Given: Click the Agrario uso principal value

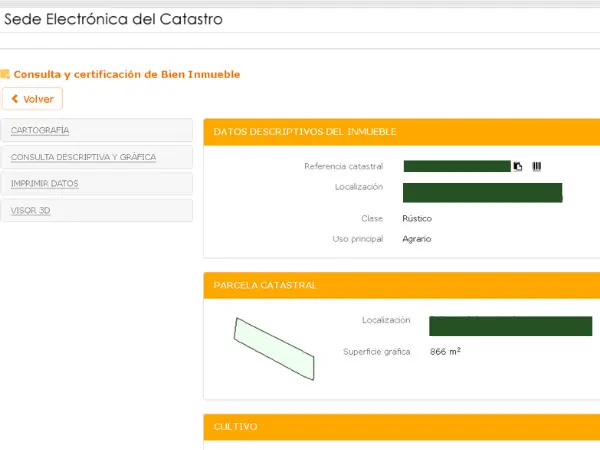Looking at the screenshot, I should [x=416, y=239].
